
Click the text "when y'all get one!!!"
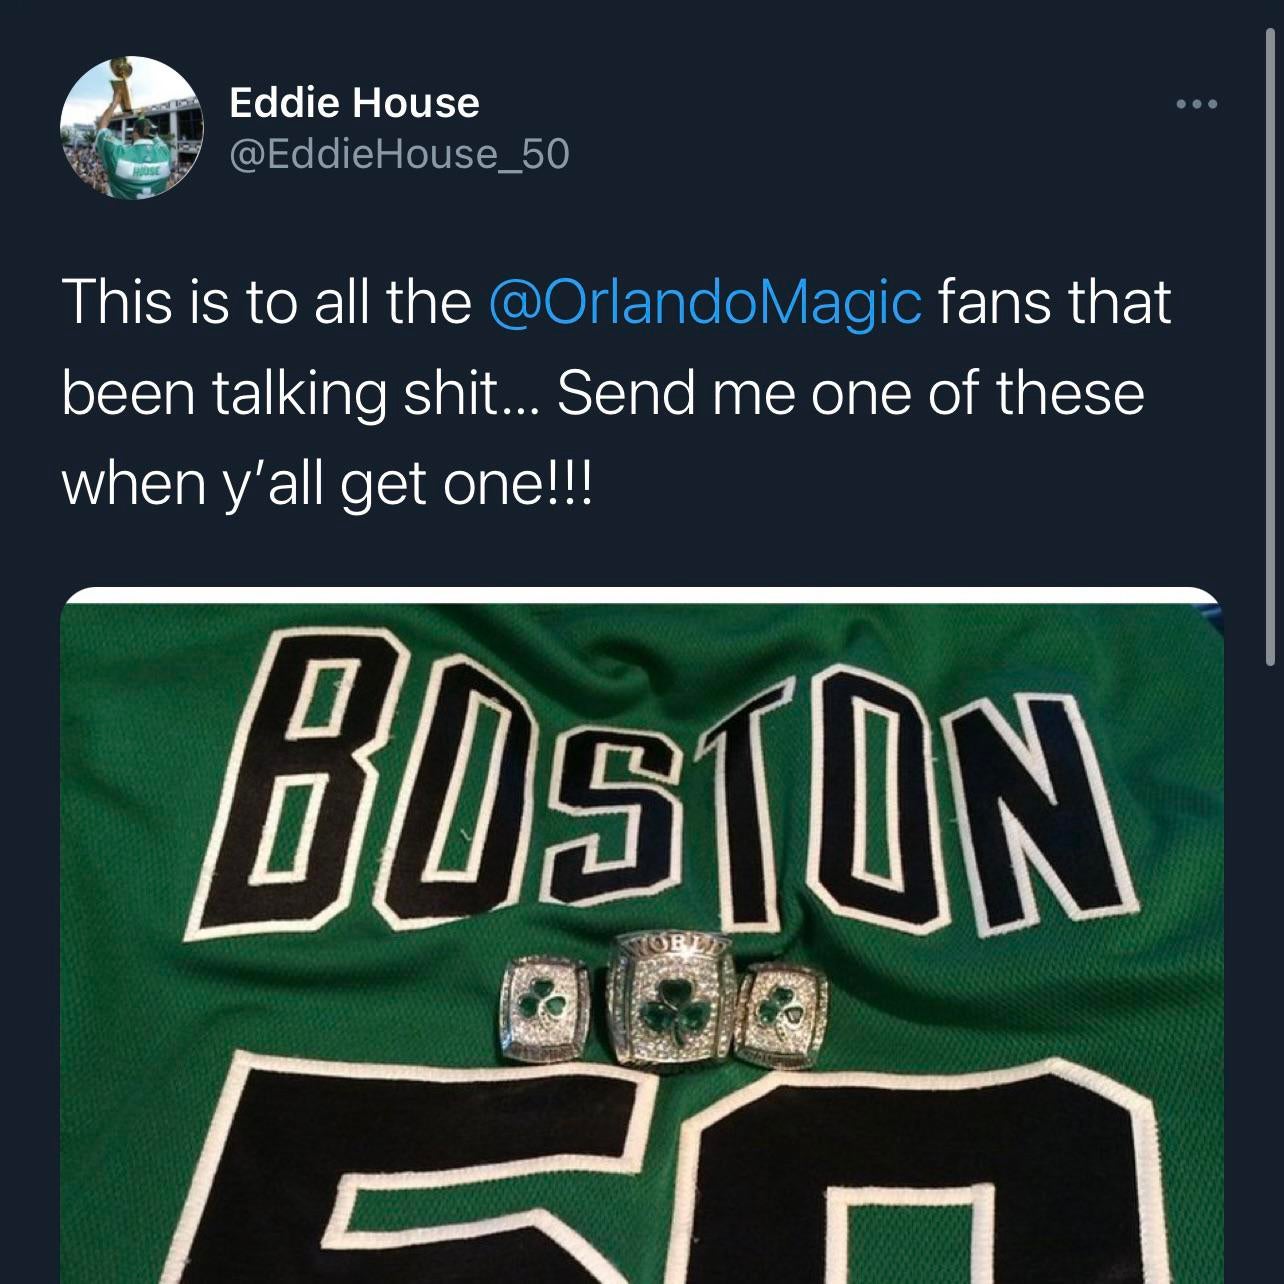pos(327,485)
